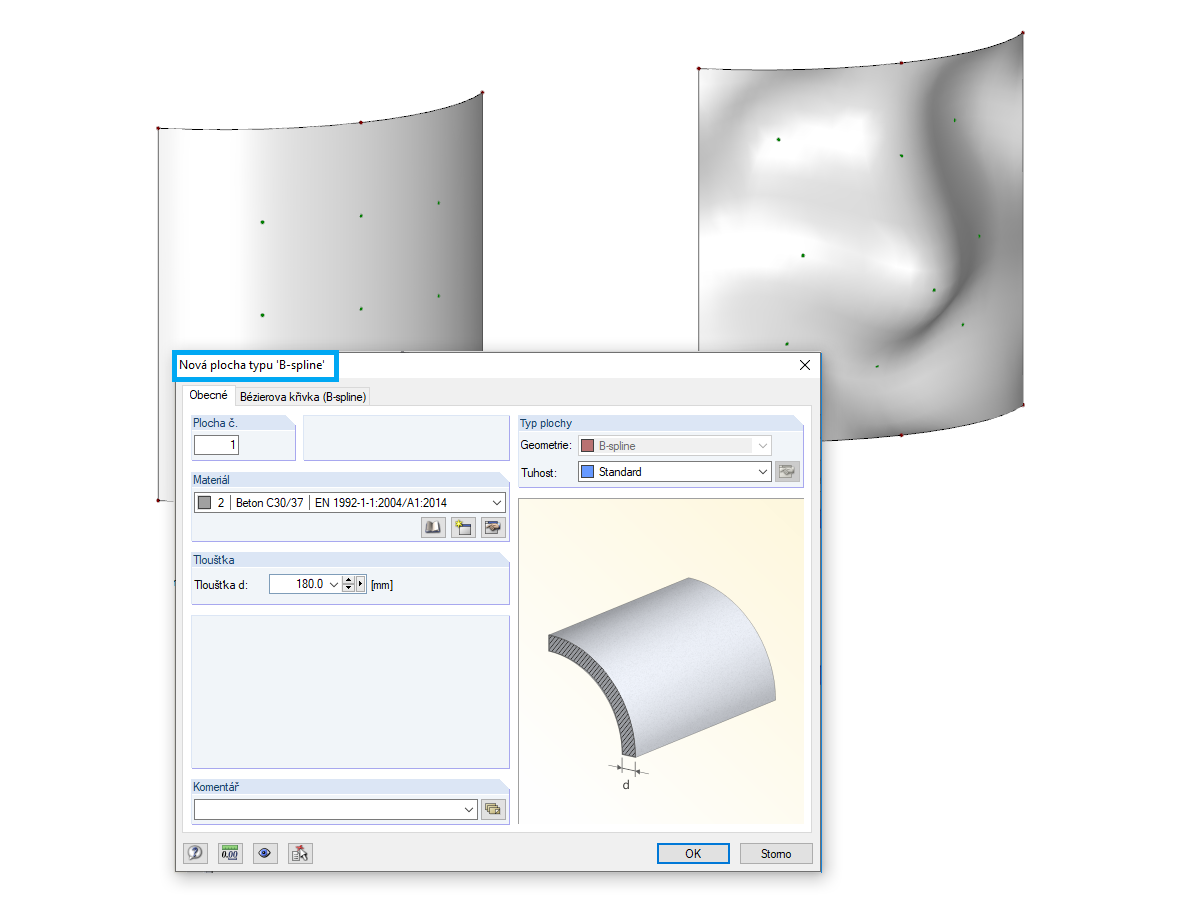Open thickness flyout arrow next to spinner
1200x900 pixels.
(360, 584)
